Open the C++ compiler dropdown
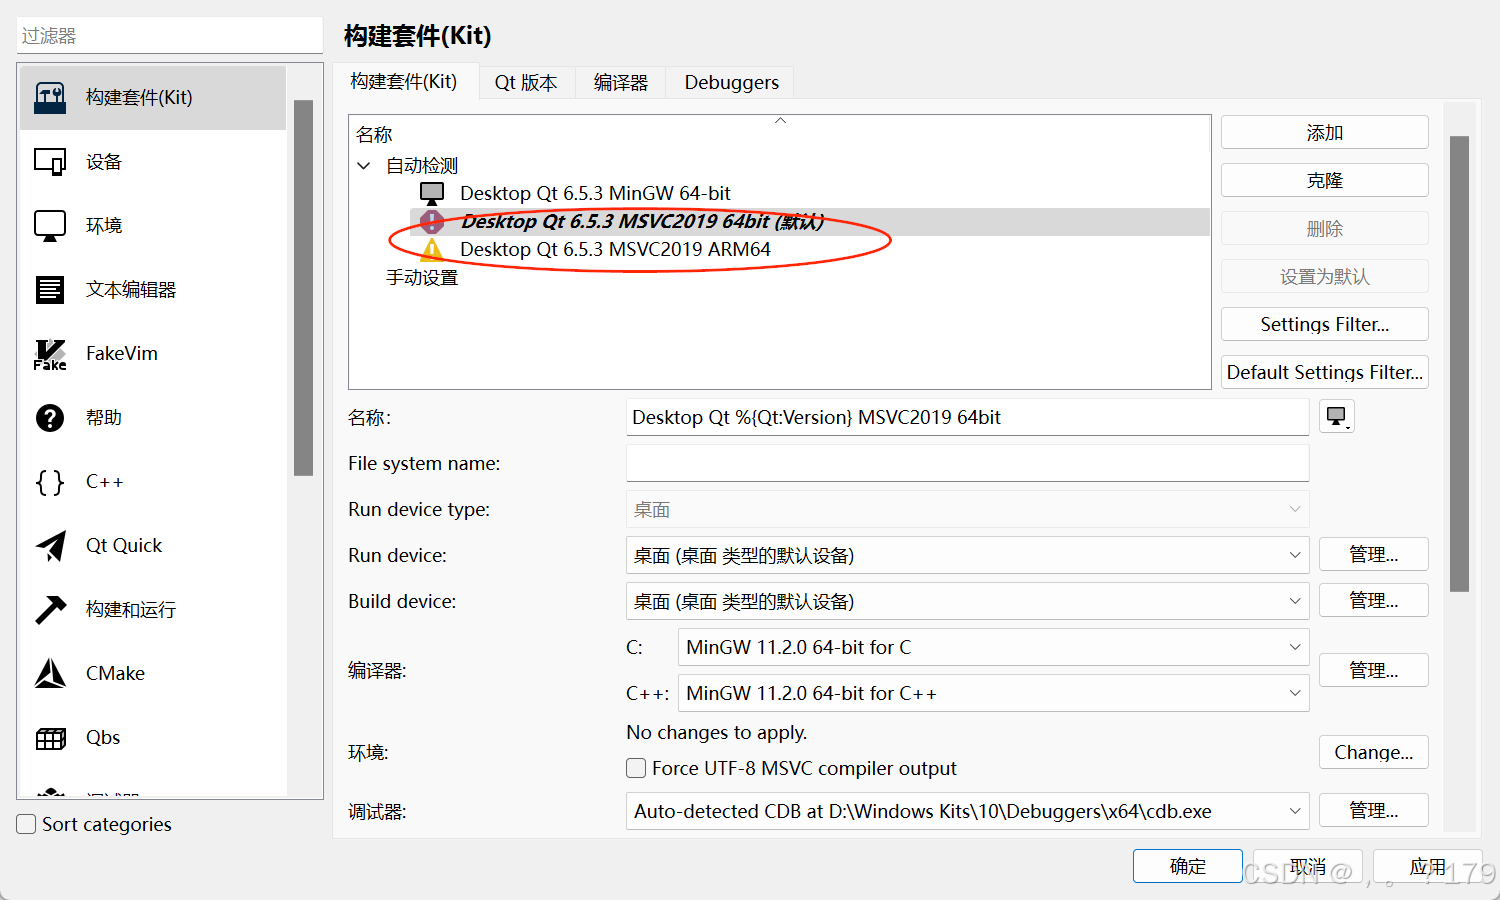Screen dimensions: 1500x900 (994, 693)
